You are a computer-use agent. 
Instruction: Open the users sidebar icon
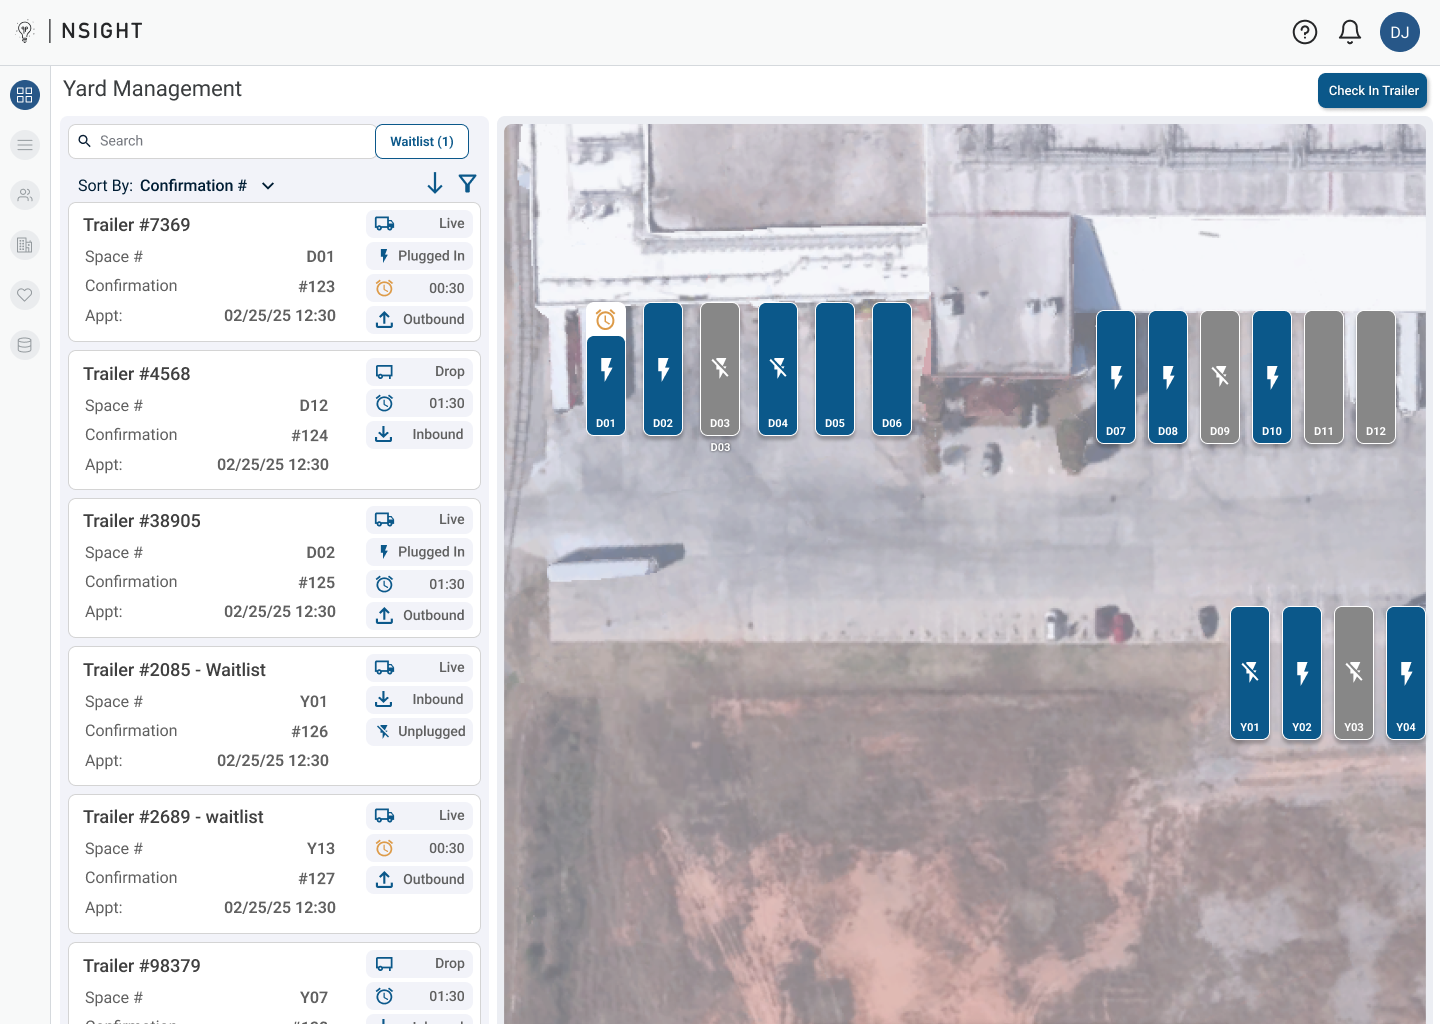pos(25,195)
